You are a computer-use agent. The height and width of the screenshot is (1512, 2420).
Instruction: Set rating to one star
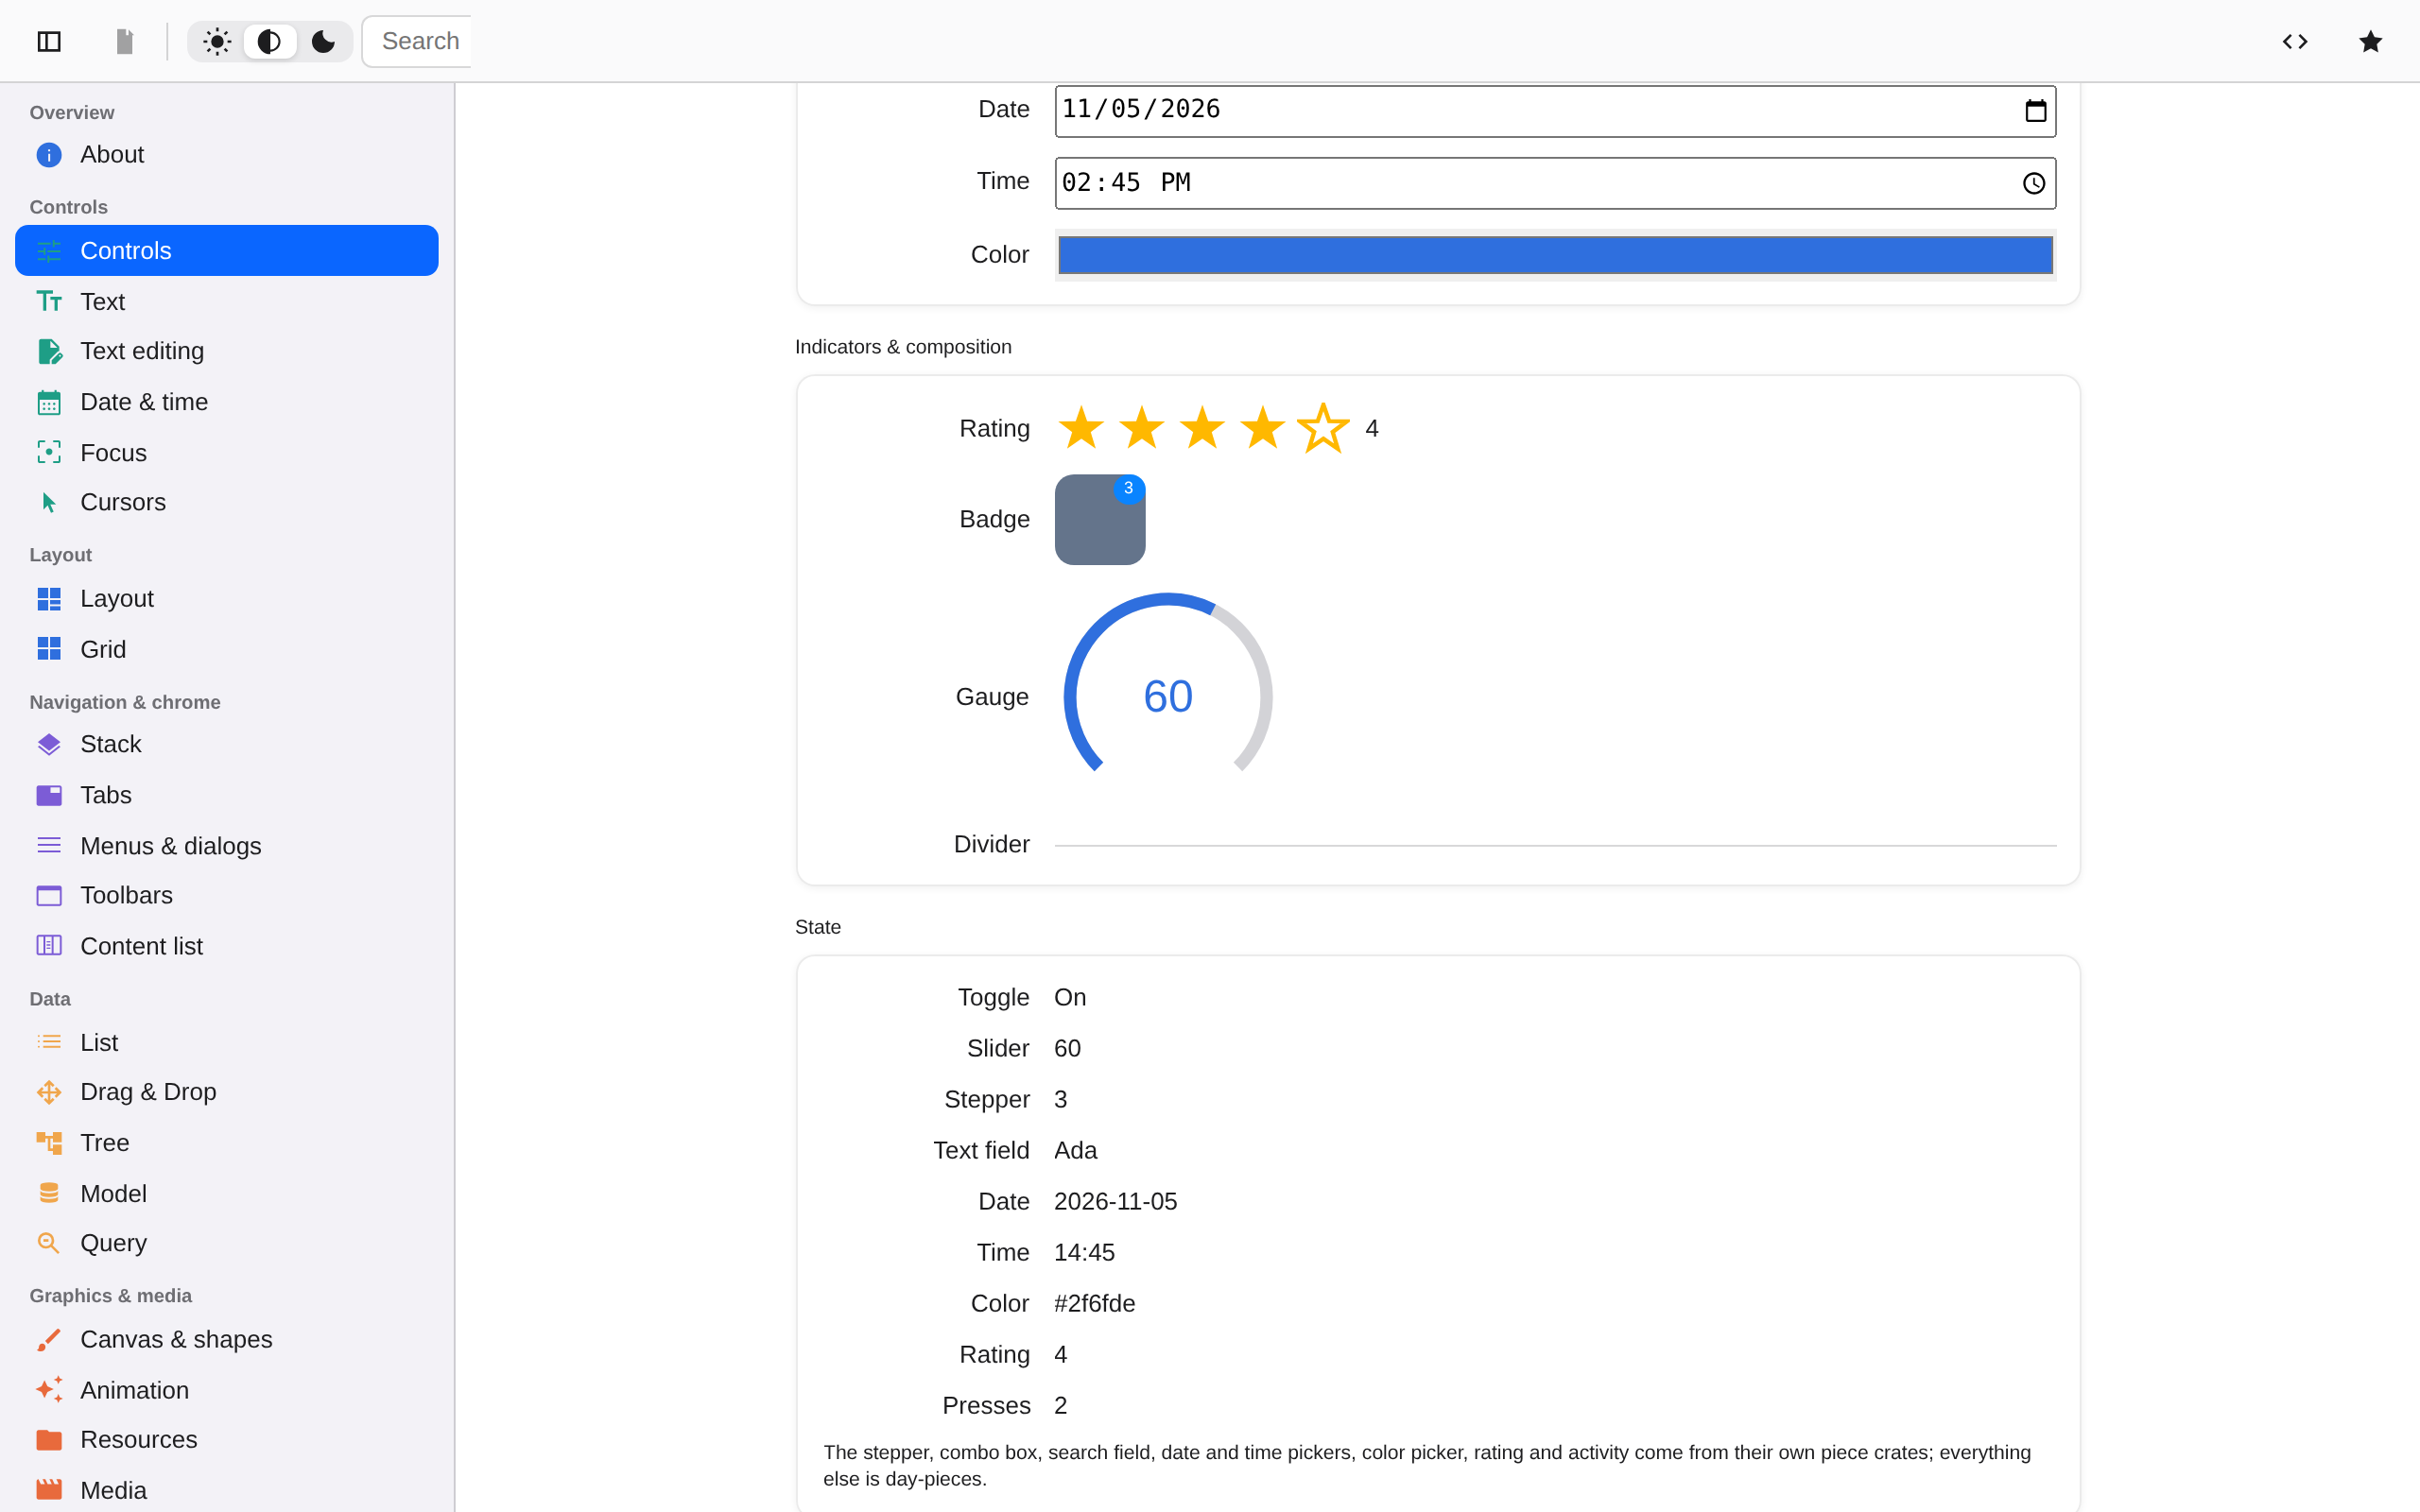click(1081, 428)
